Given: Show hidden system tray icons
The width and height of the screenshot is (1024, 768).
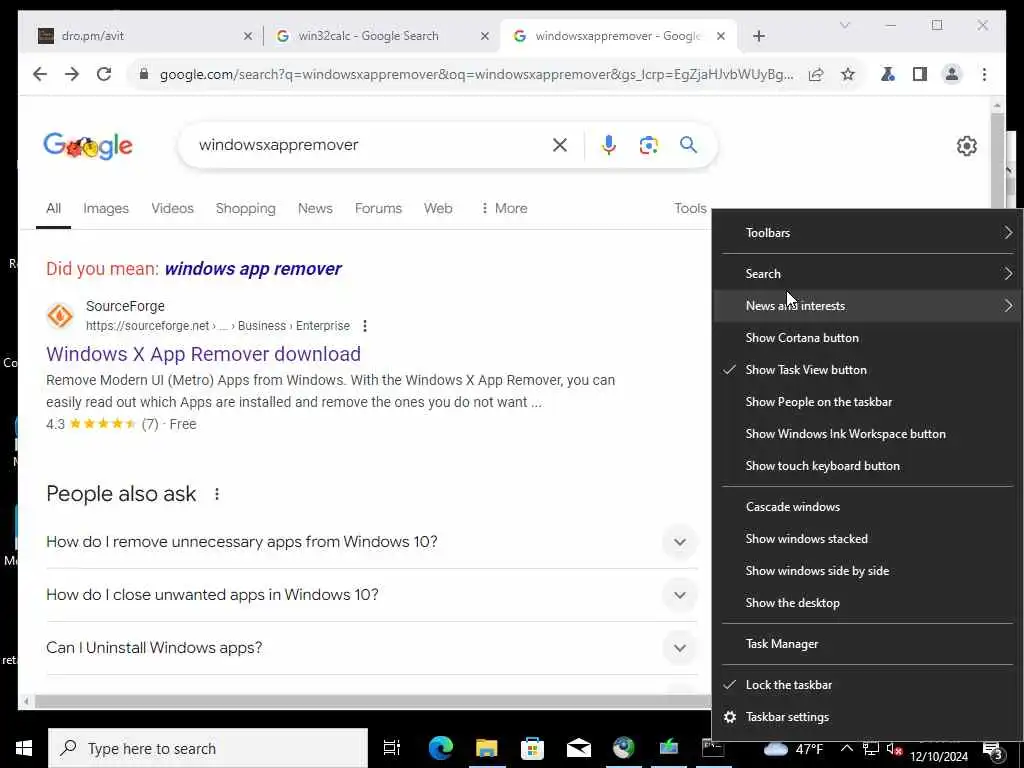Looking at the screenshot, I should click(846, 748).
